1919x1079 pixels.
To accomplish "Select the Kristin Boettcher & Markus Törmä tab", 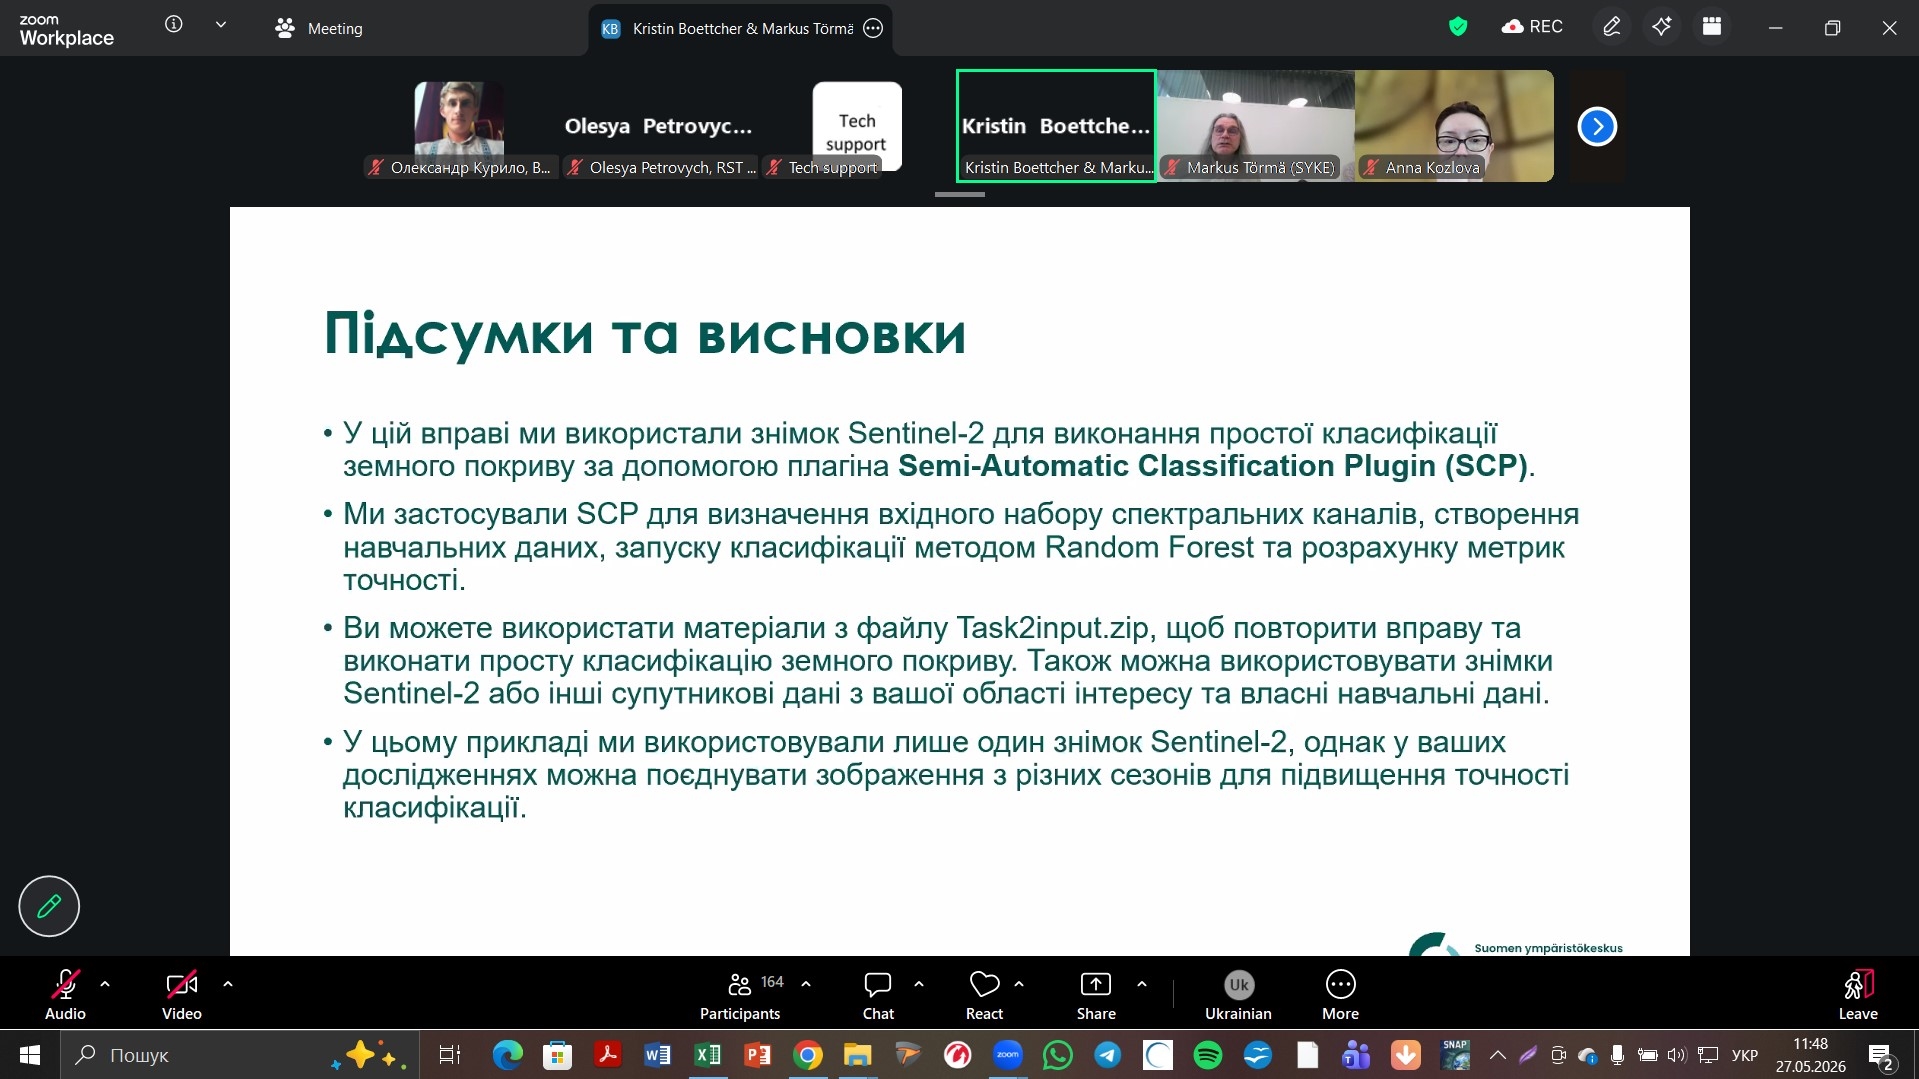I will click(x=741, y=29).
